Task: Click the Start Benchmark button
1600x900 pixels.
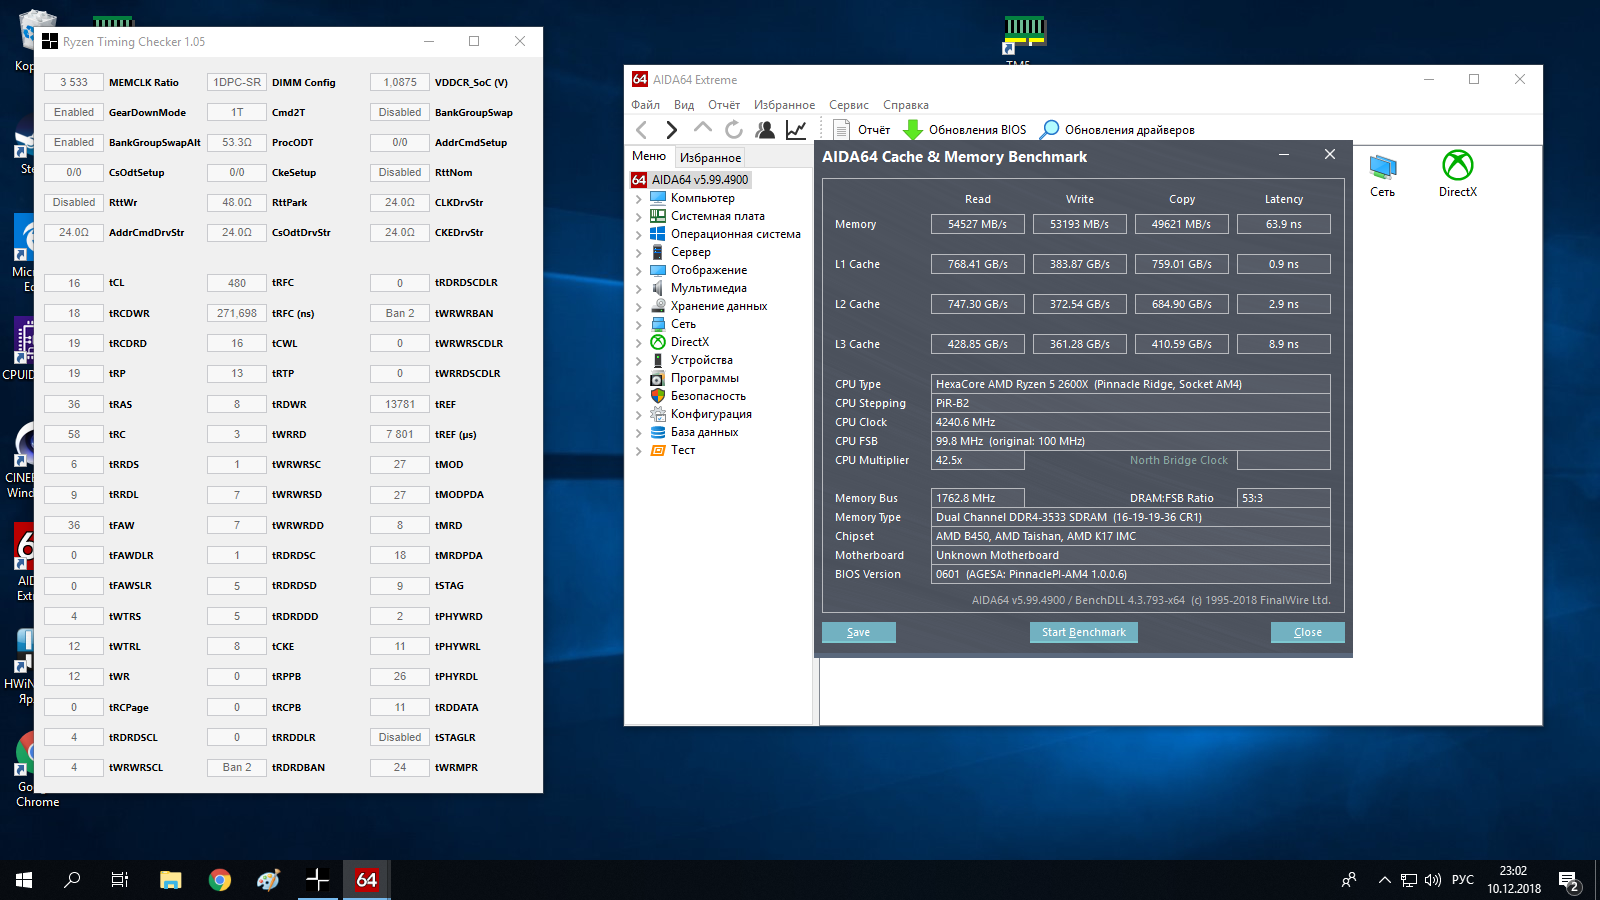Action: tap(1084, 632)
